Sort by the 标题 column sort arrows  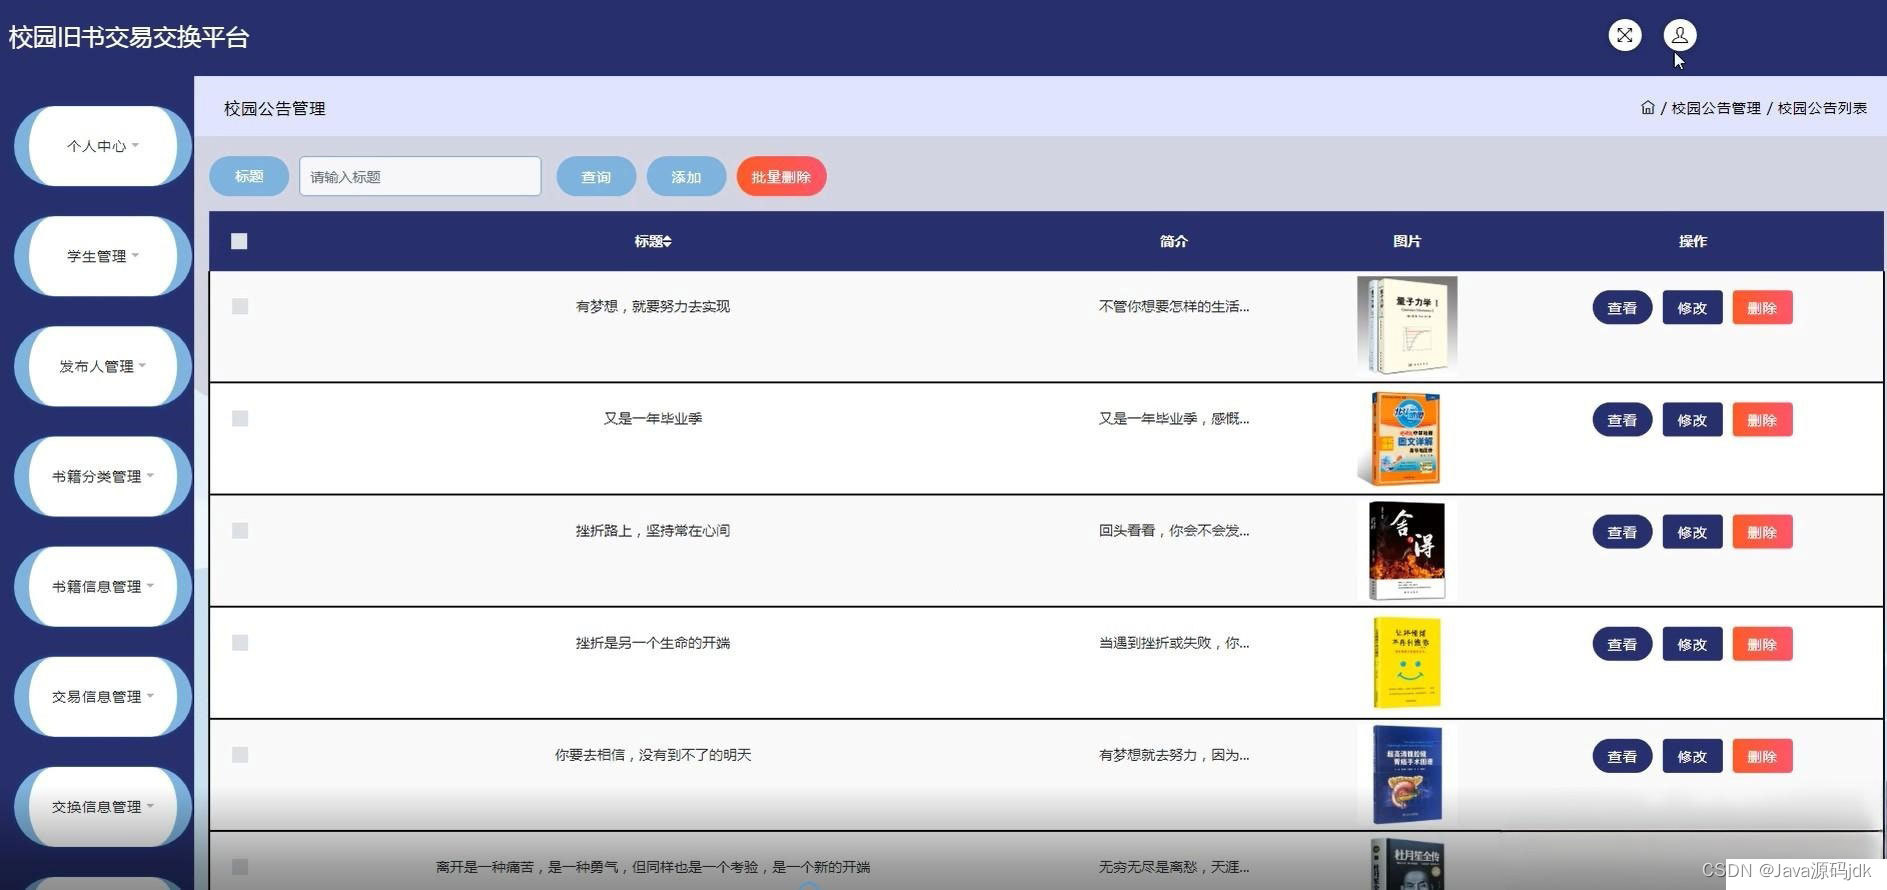click(x=667, y=241)
